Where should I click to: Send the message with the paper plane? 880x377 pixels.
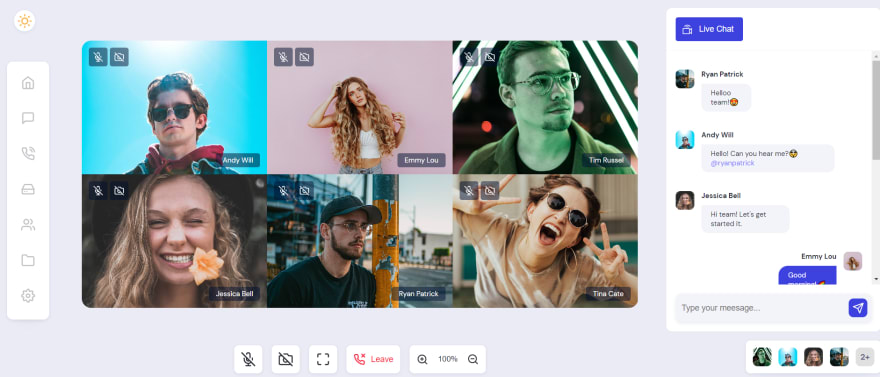pos(858,308)
